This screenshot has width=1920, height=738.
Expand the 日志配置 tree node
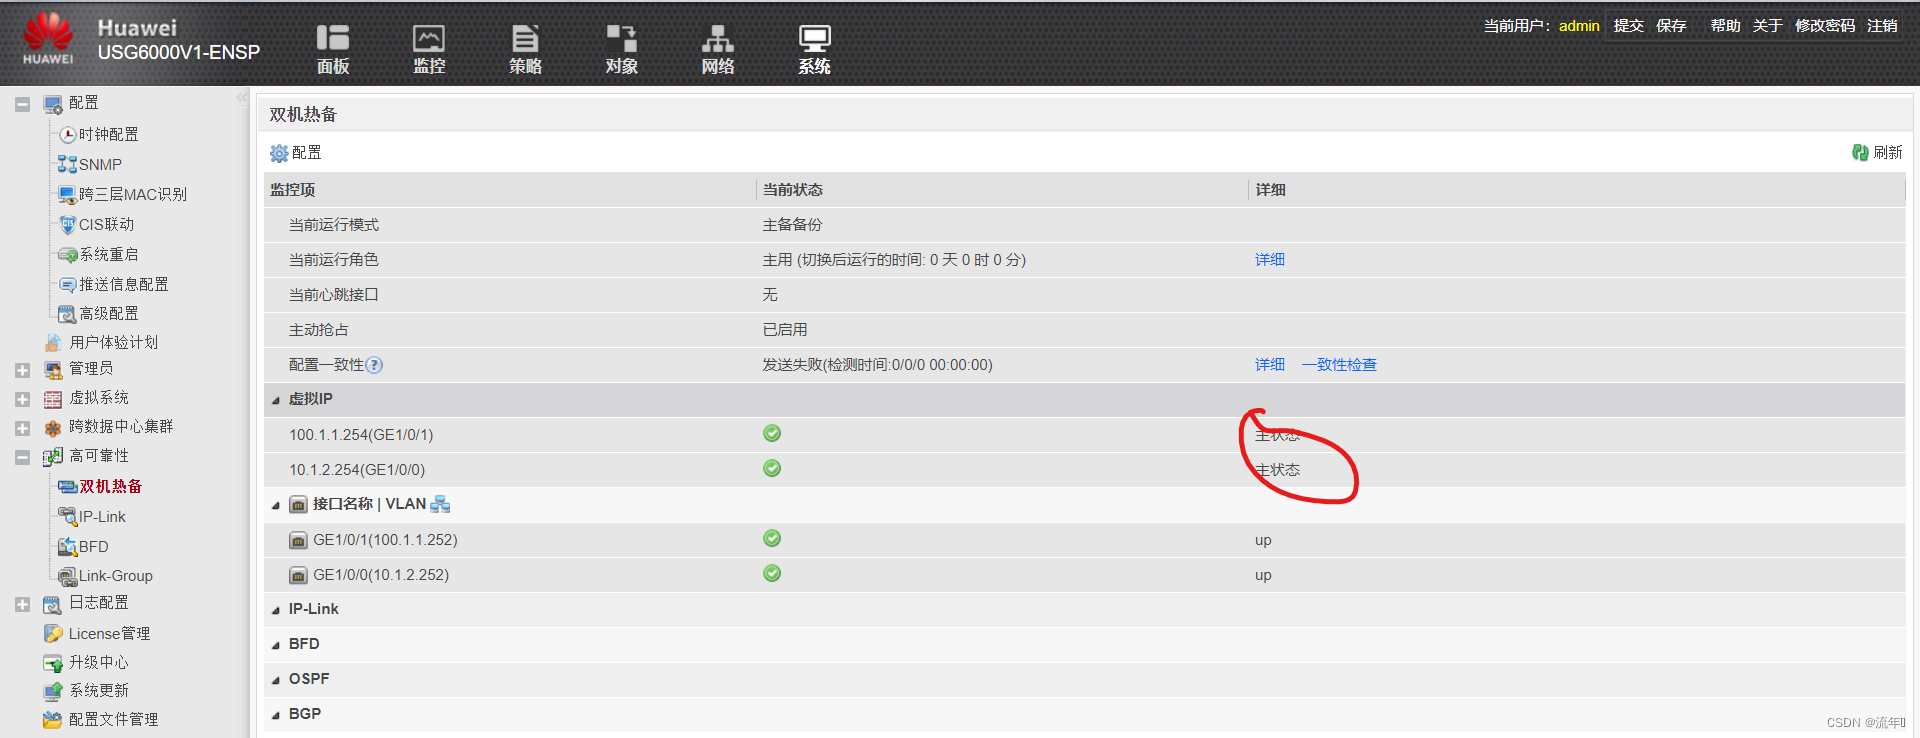click(x=22, y=604)
